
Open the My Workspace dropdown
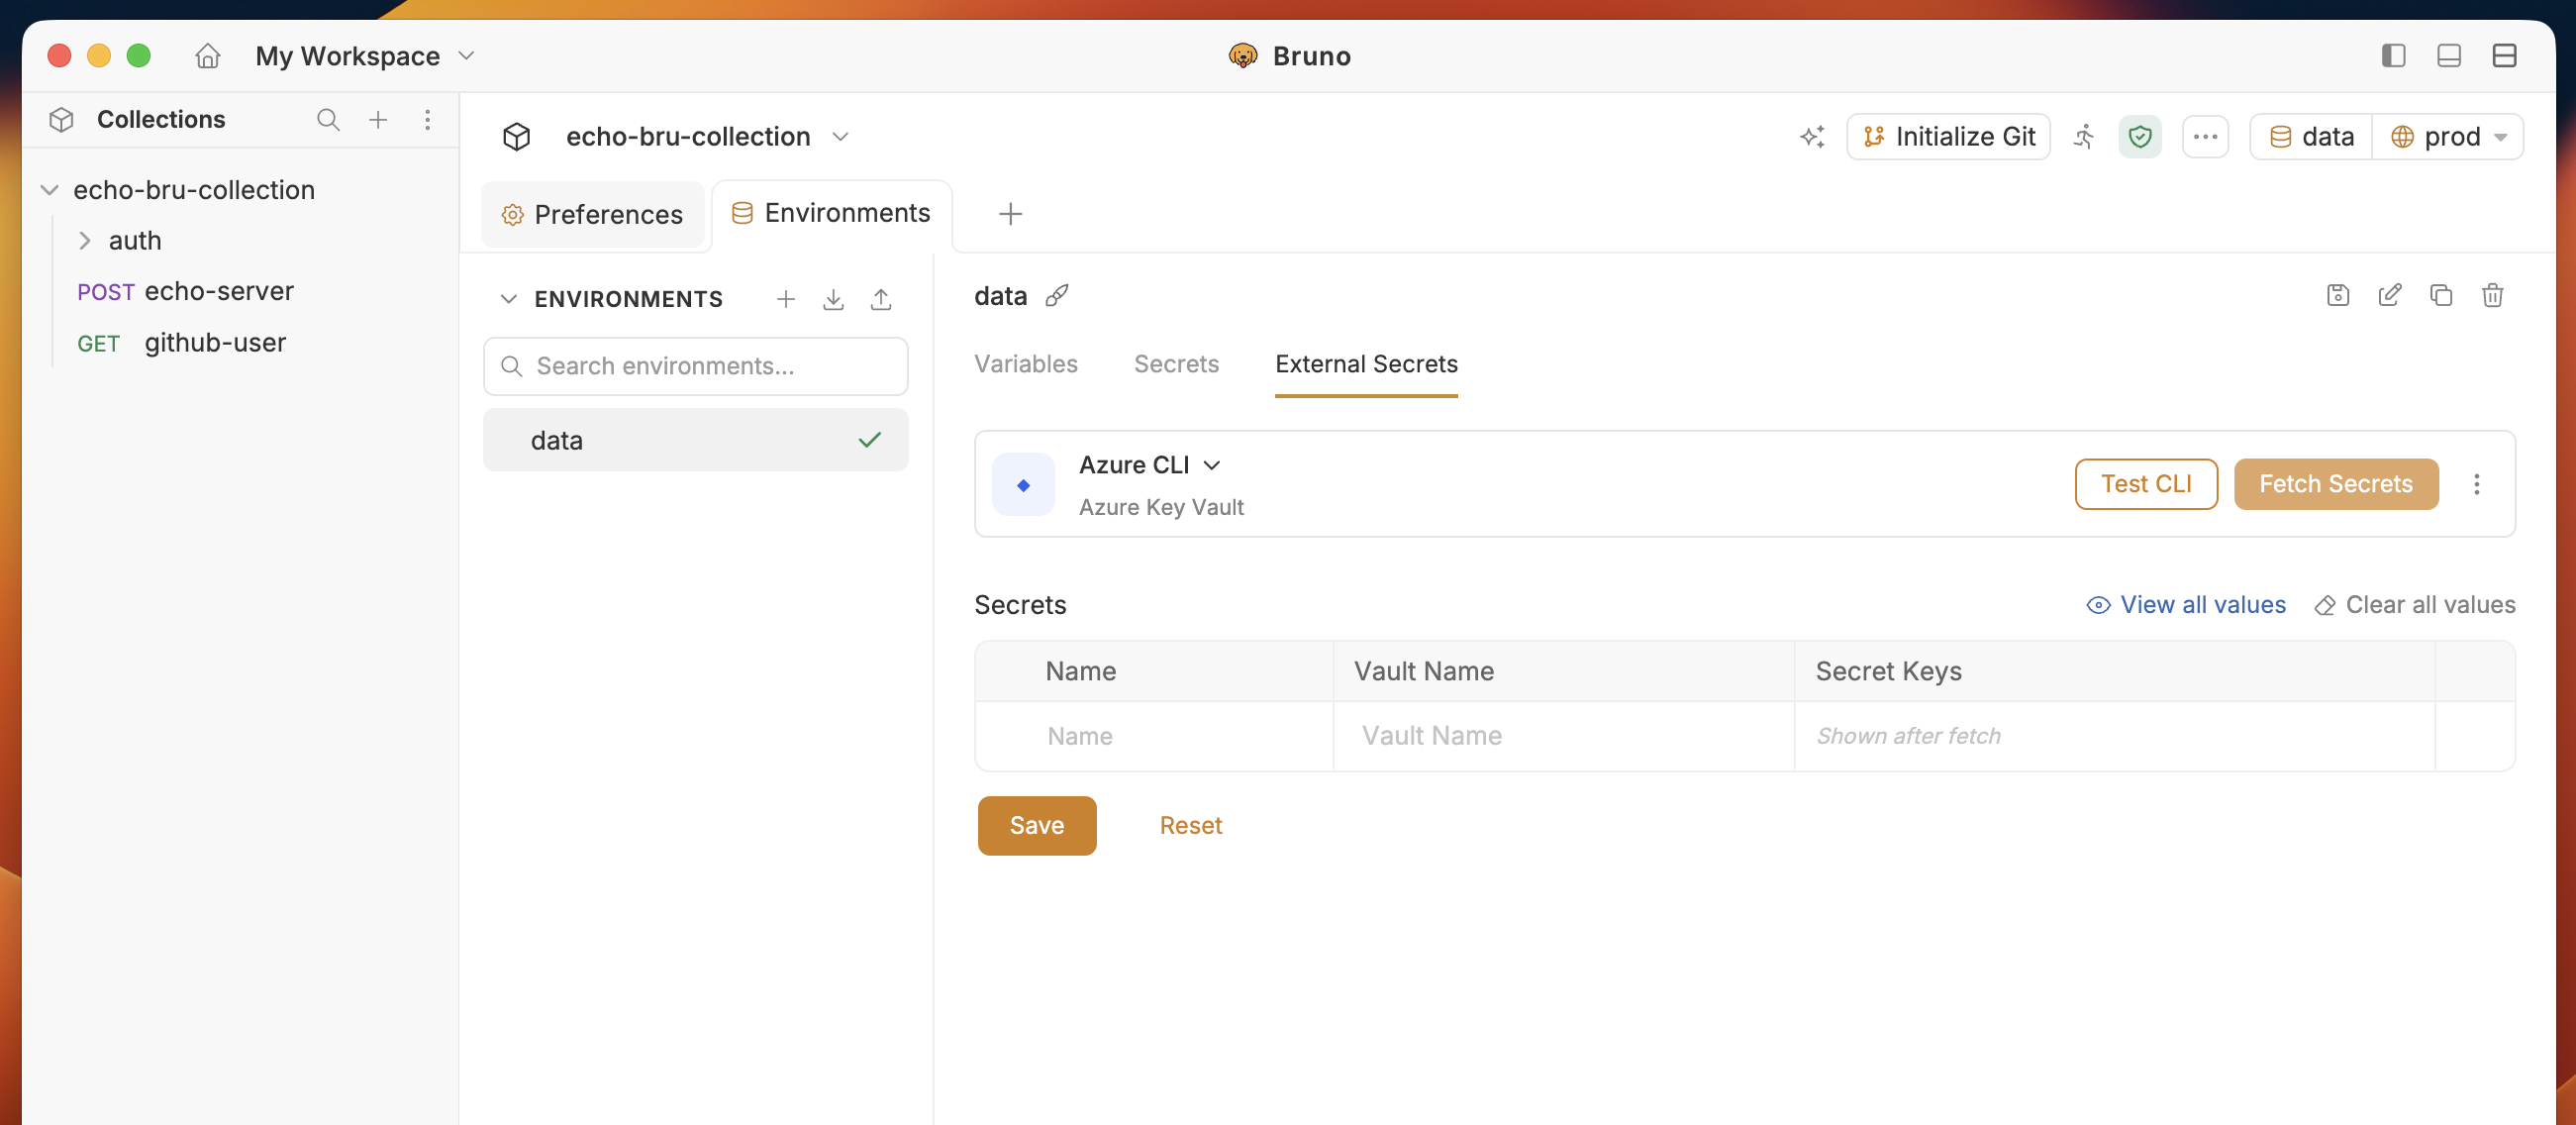tap(364, 56)
